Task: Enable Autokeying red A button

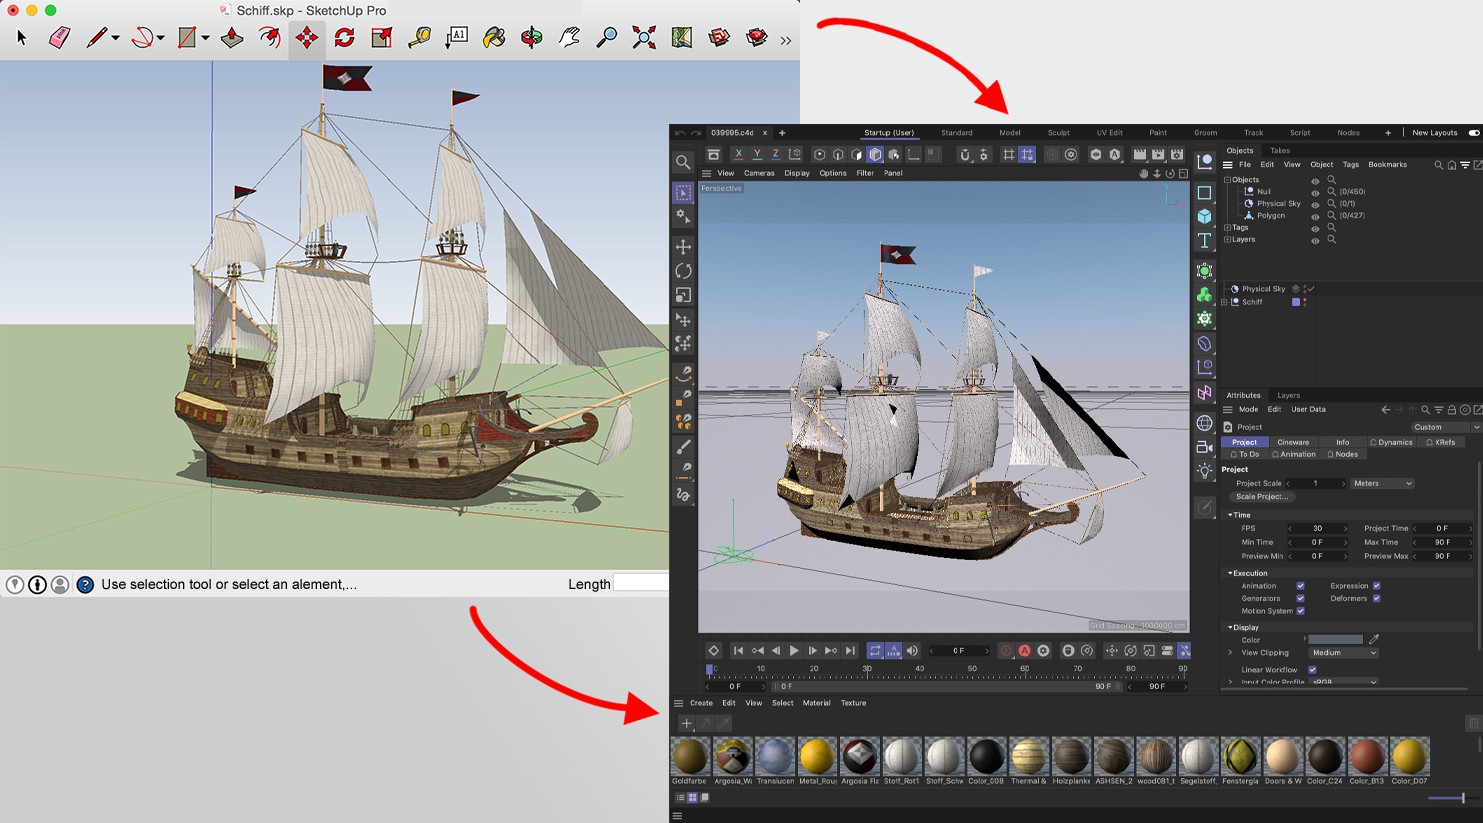Action: tap(1024, 651)
